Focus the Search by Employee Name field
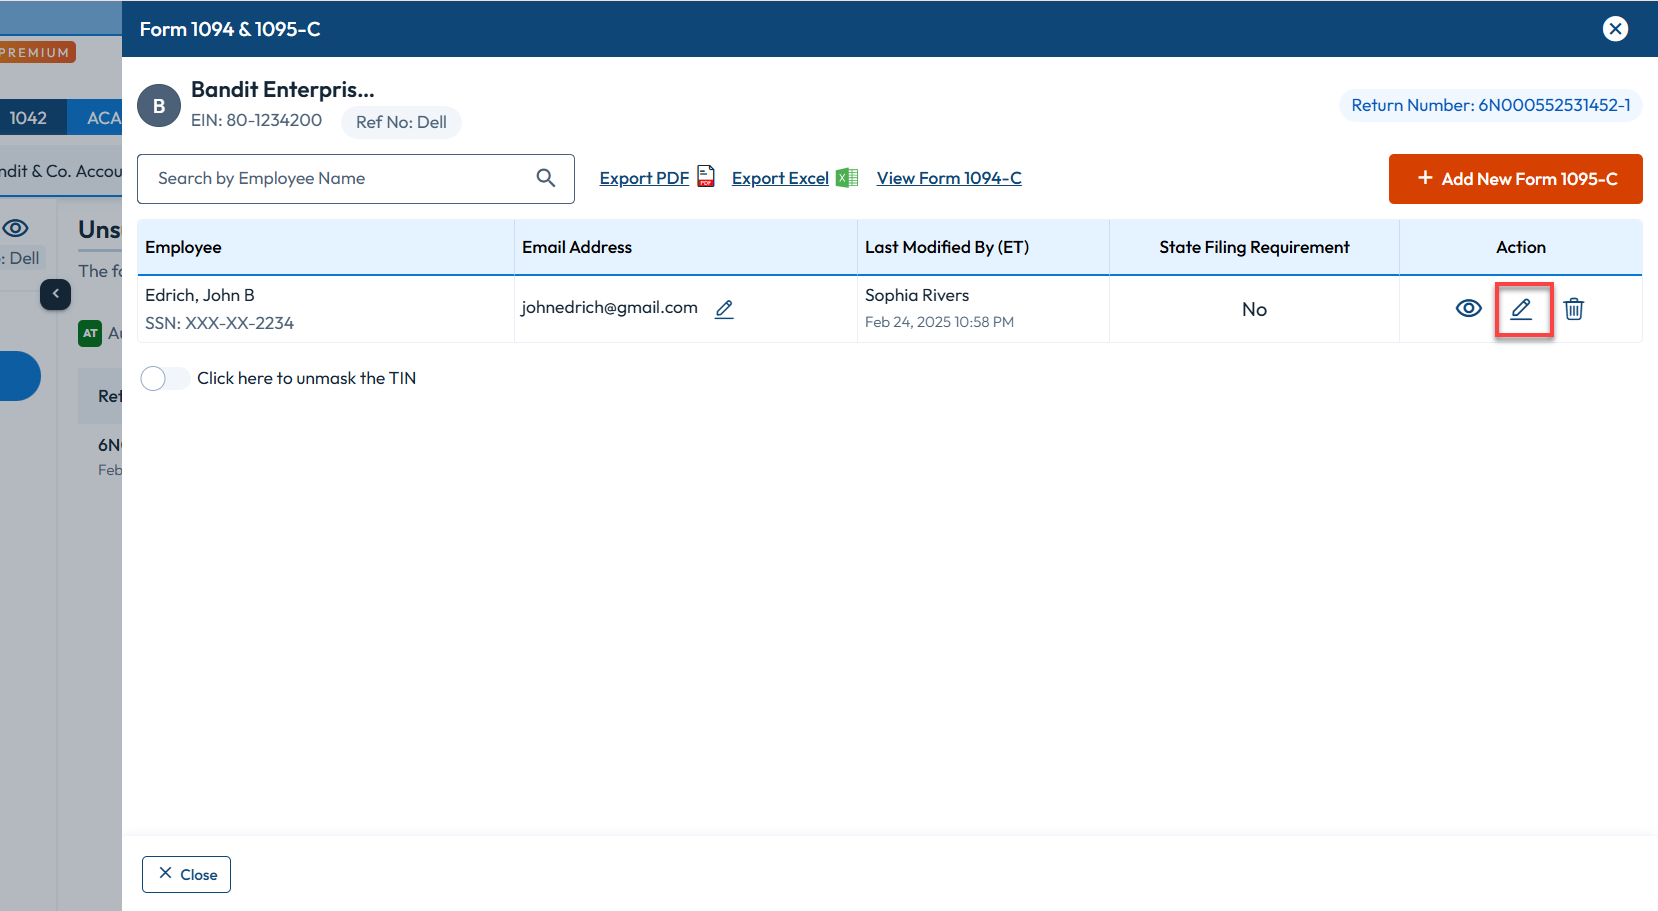The height and width of the screenshot is (911, 1658). (x=356, y=179)
